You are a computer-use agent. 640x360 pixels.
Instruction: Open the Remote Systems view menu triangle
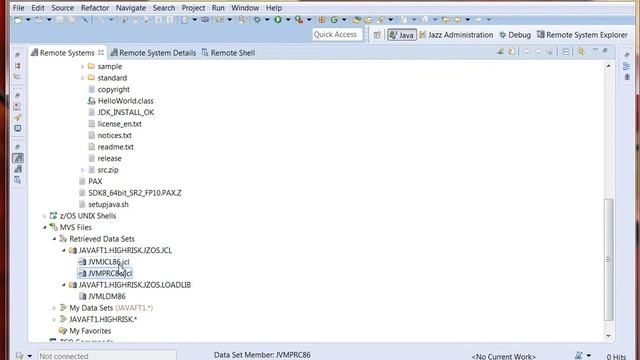pos(596,50)
